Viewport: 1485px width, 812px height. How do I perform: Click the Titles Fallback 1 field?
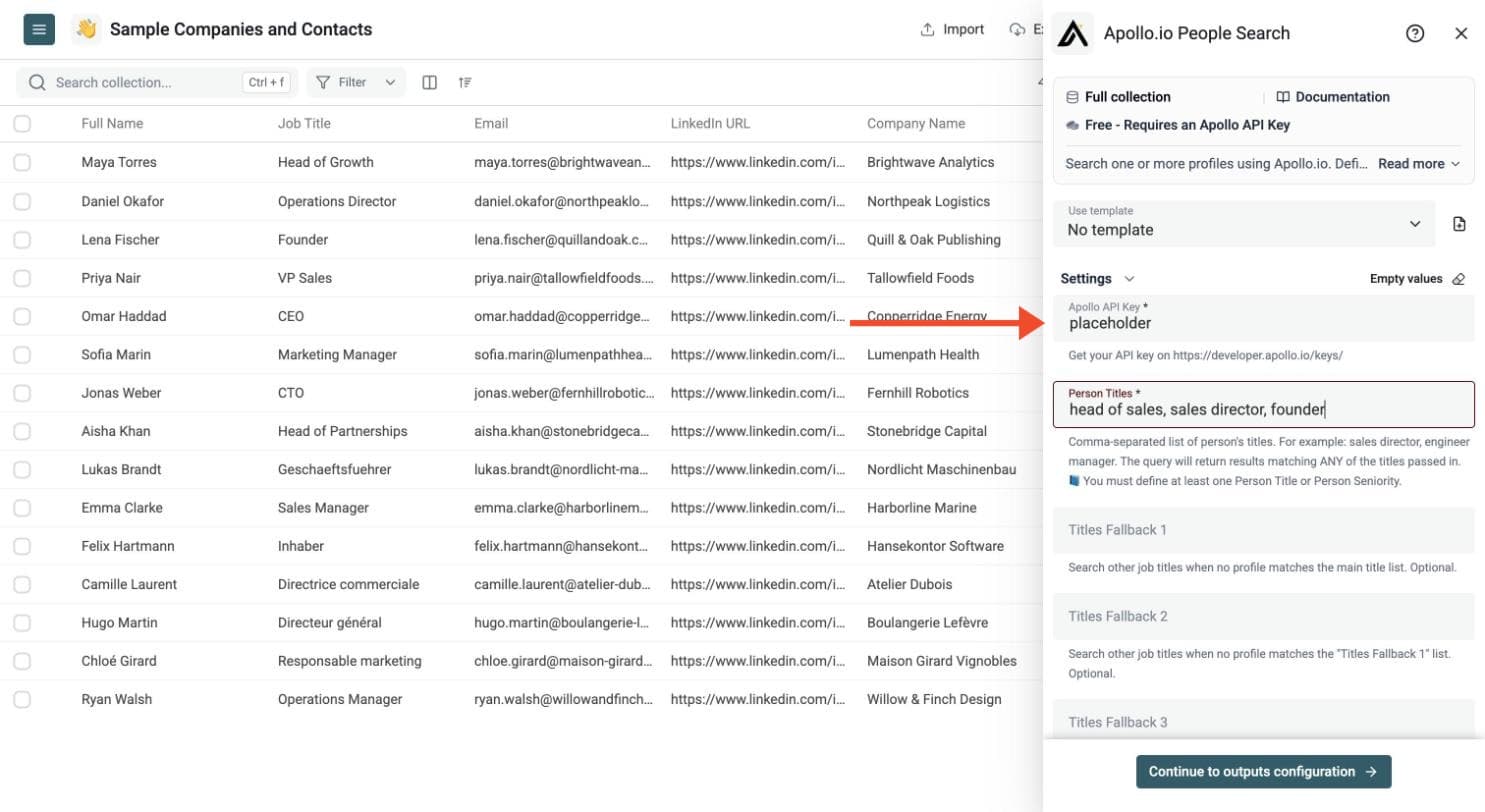click(x=1264, y=530)
